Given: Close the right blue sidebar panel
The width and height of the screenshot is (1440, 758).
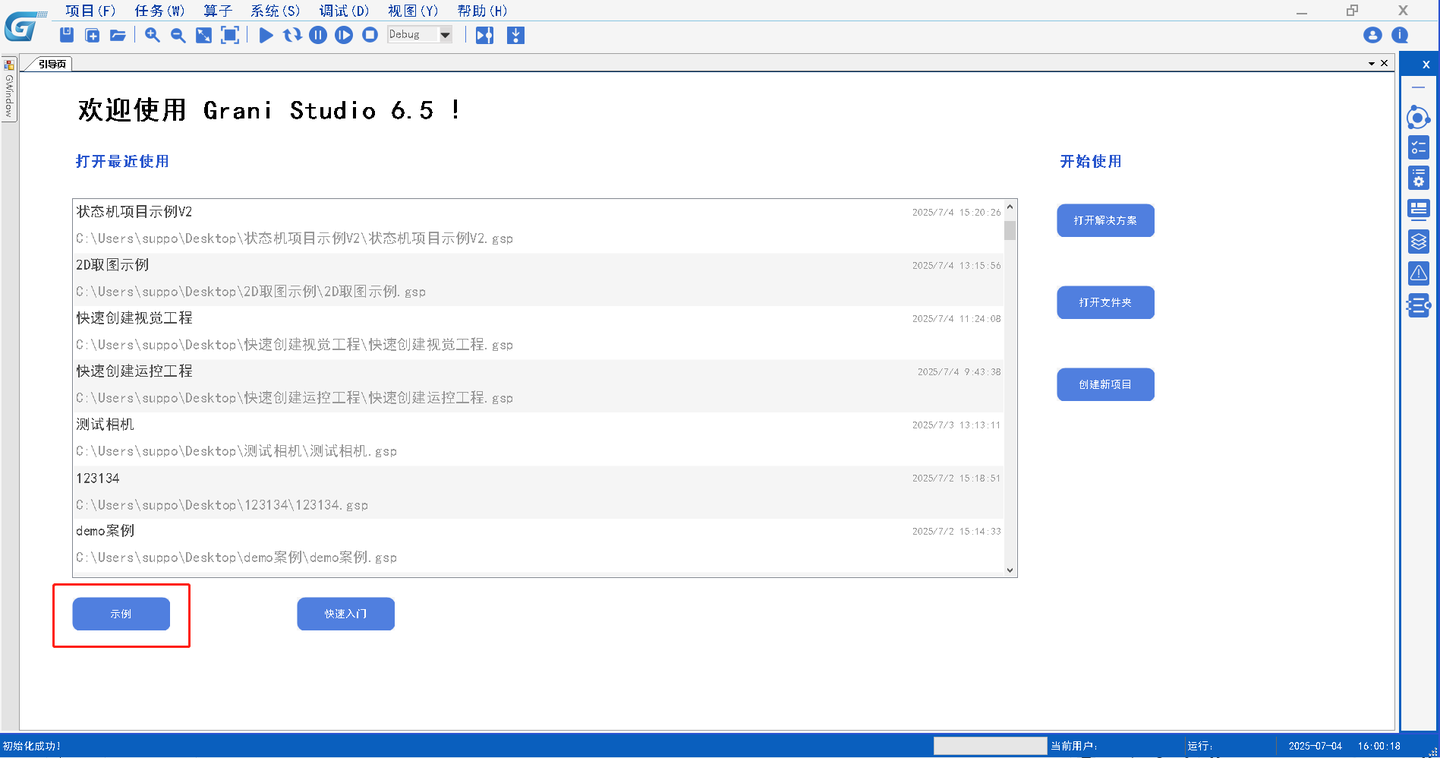Looking at the screenshot, I should pos(1427,65).
